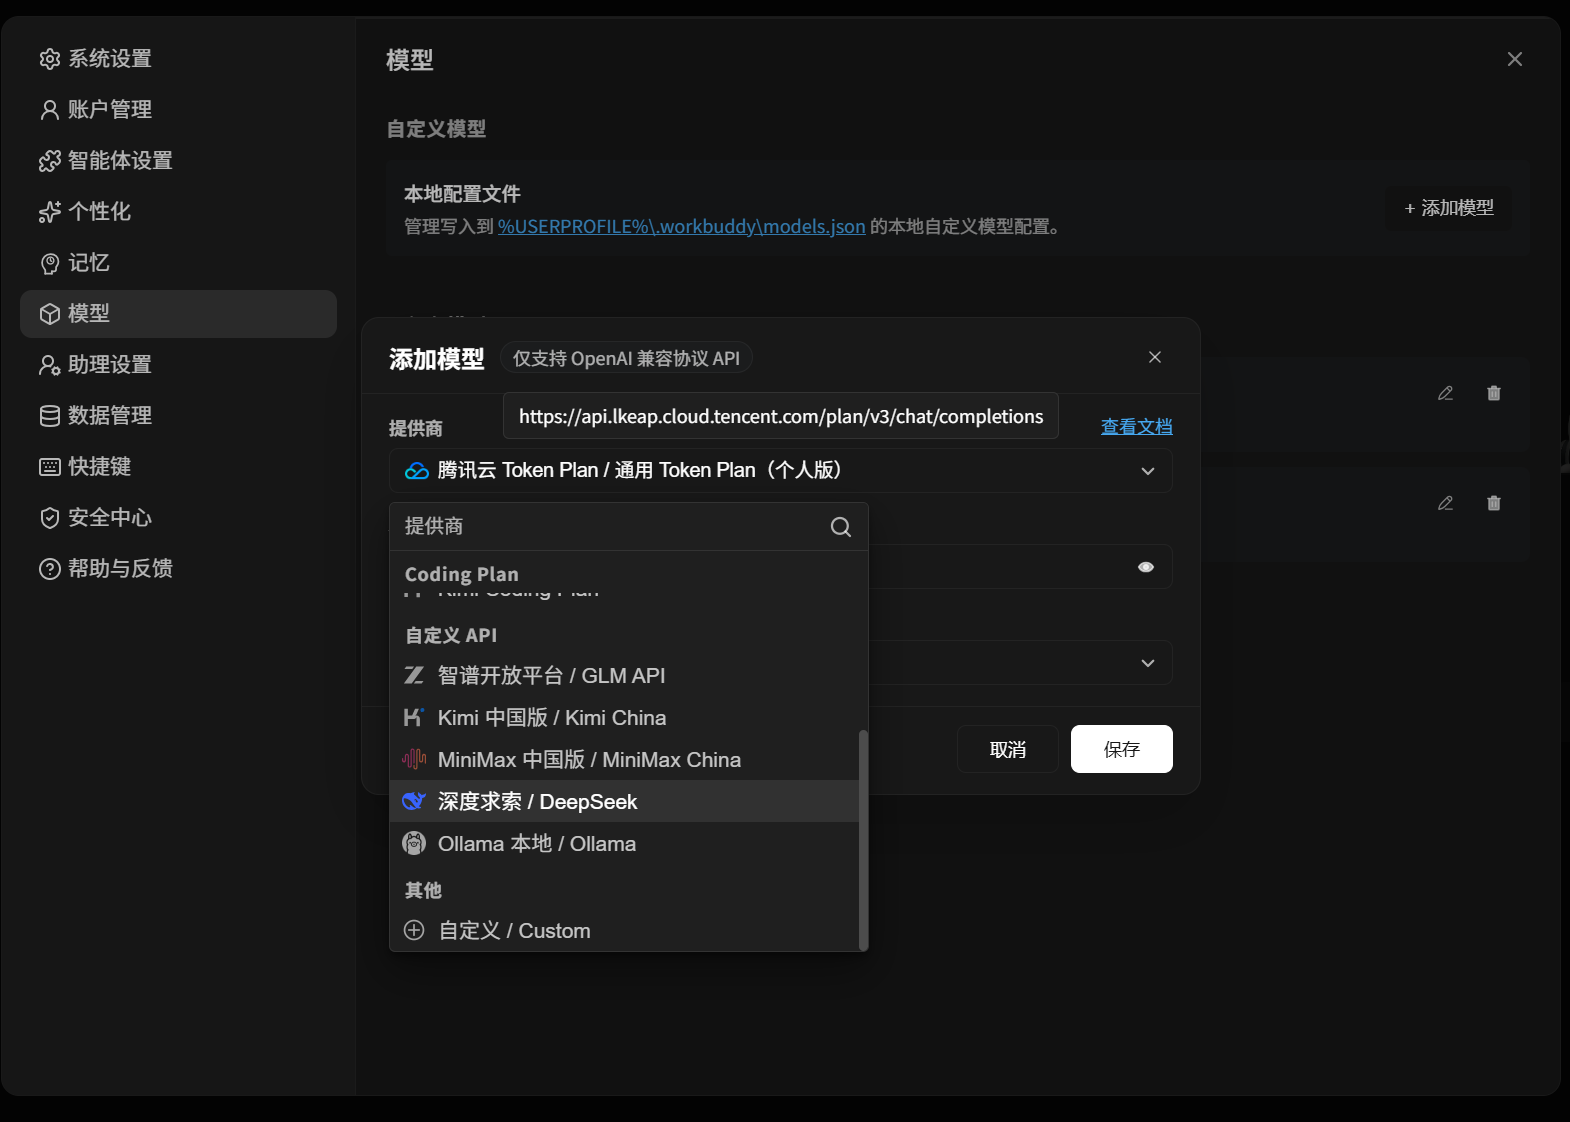Open the 查看文档 link

[x=1137, y=427]
